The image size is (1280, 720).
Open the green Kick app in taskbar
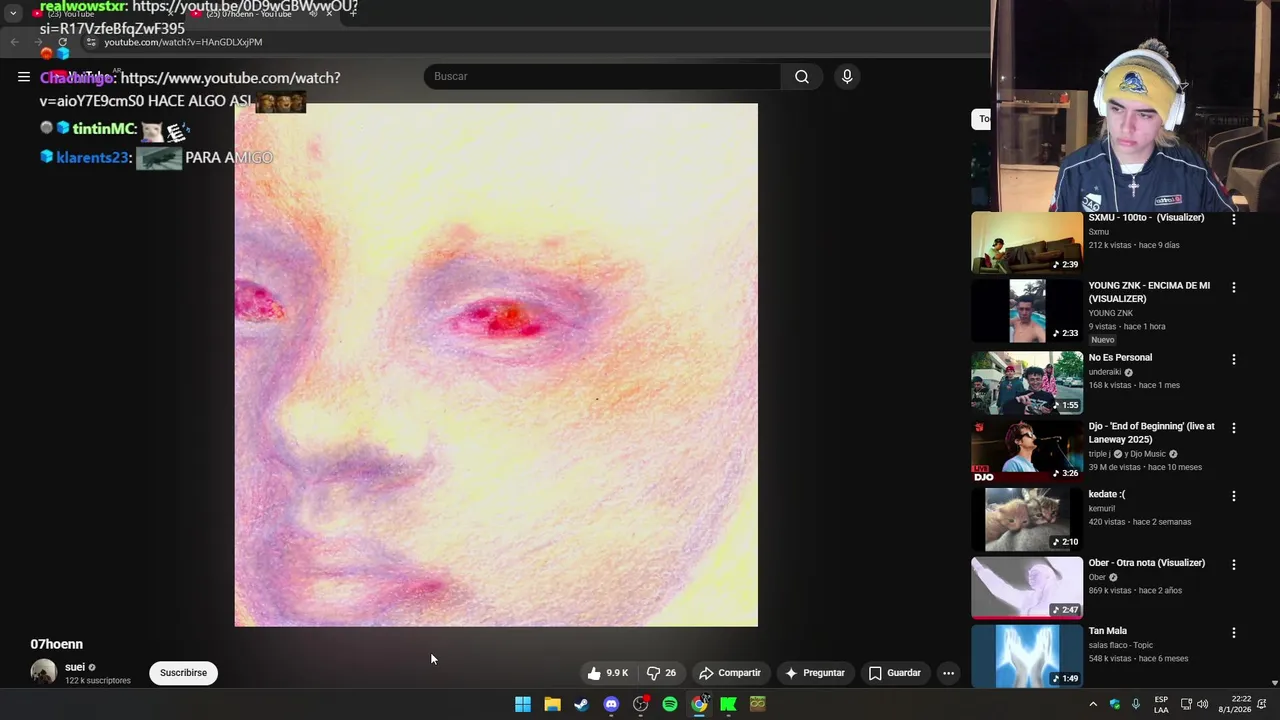[x=728, y=704]
